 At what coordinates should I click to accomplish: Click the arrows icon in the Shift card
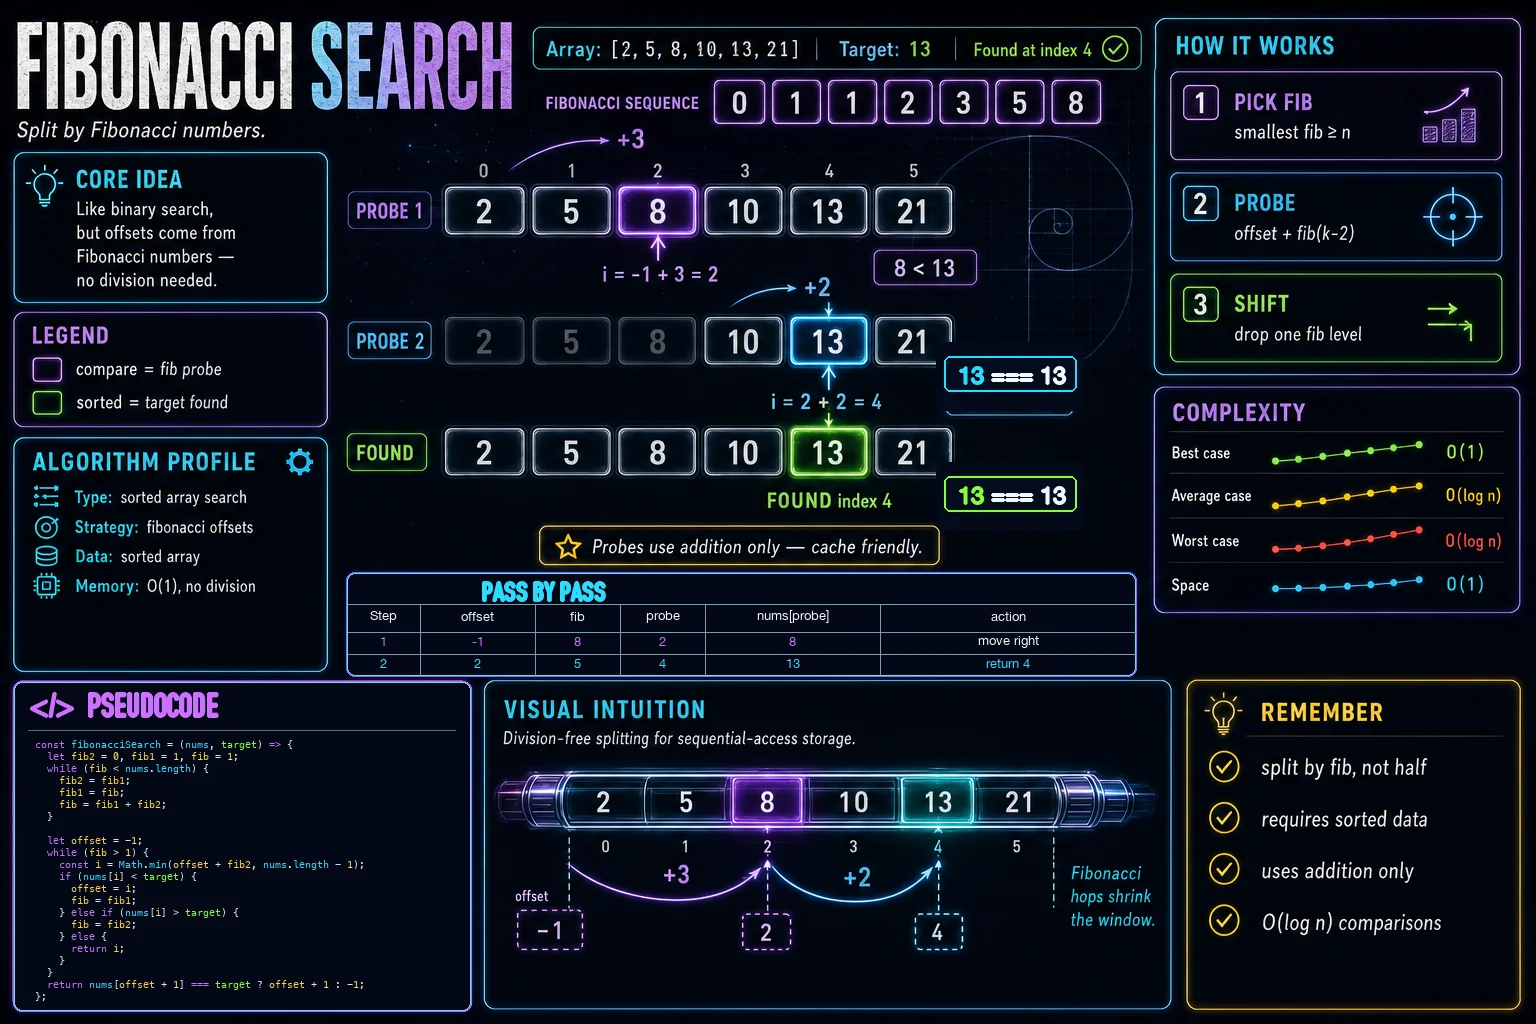click(1450, 321)
